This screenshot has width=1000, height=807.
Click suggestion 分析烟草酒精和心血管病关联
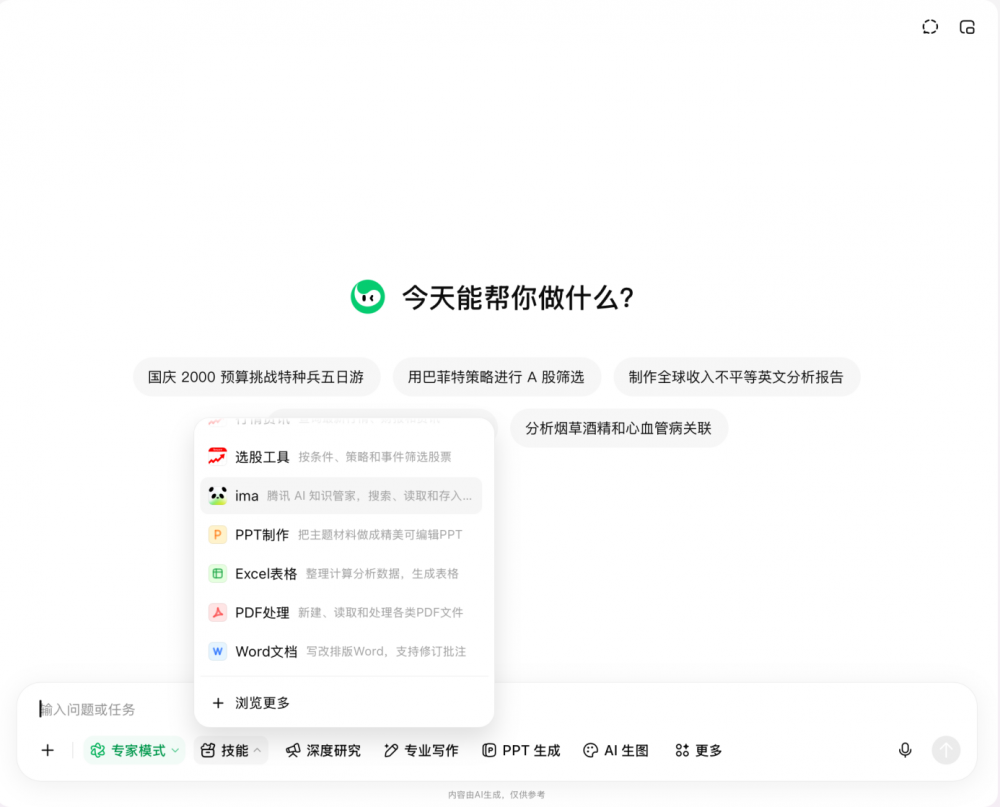[619, 428]
